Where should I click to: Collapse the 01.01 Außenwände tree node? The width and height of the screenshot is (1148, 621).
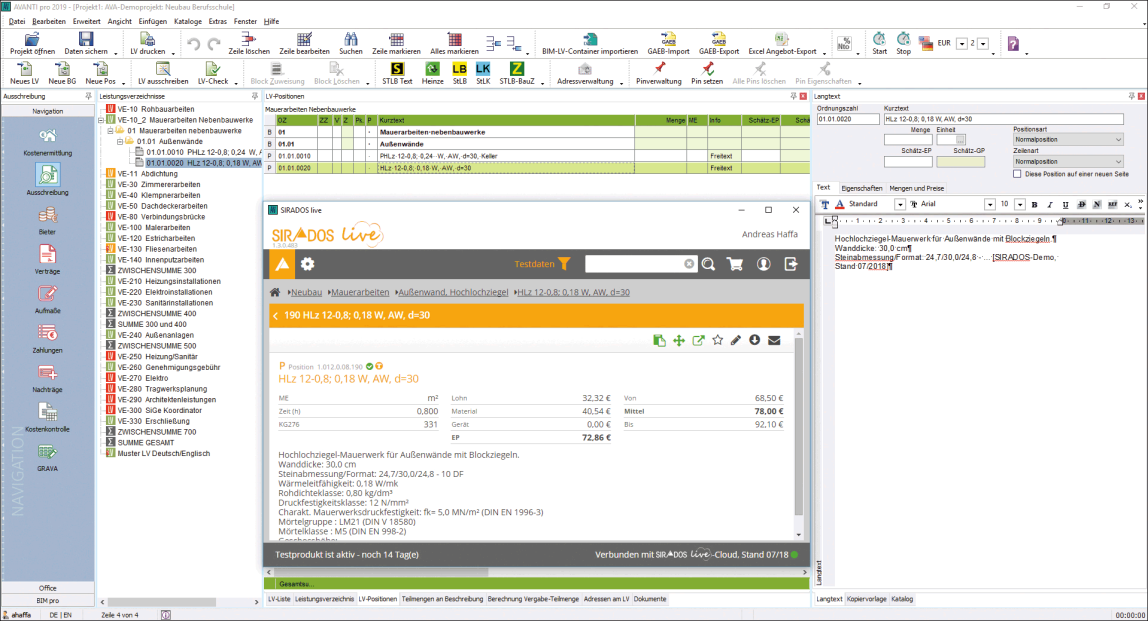[120, 142]
